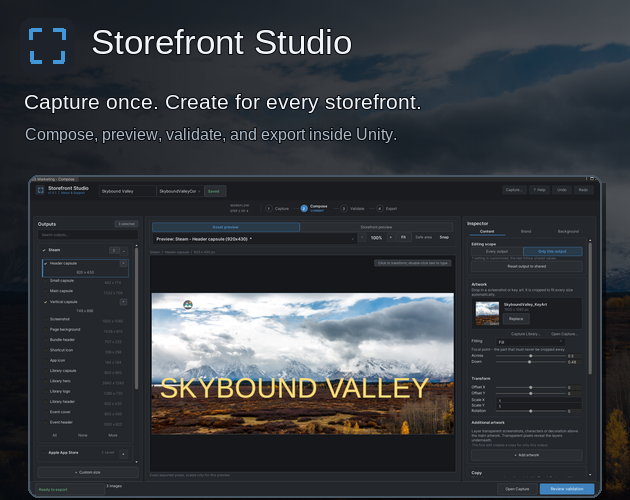Viewport: 630px width, 500px height.
Task: Select workflow step 3 Validate
Action: (x=352, y=208)
